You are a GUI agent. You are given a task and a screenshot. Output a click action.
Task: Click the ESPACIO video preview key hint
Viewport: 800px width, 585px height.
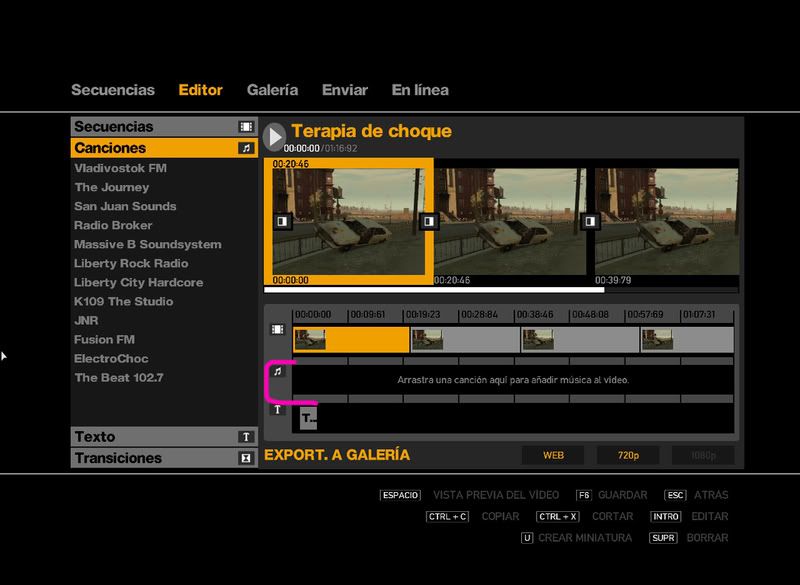(x=401, y=495)
